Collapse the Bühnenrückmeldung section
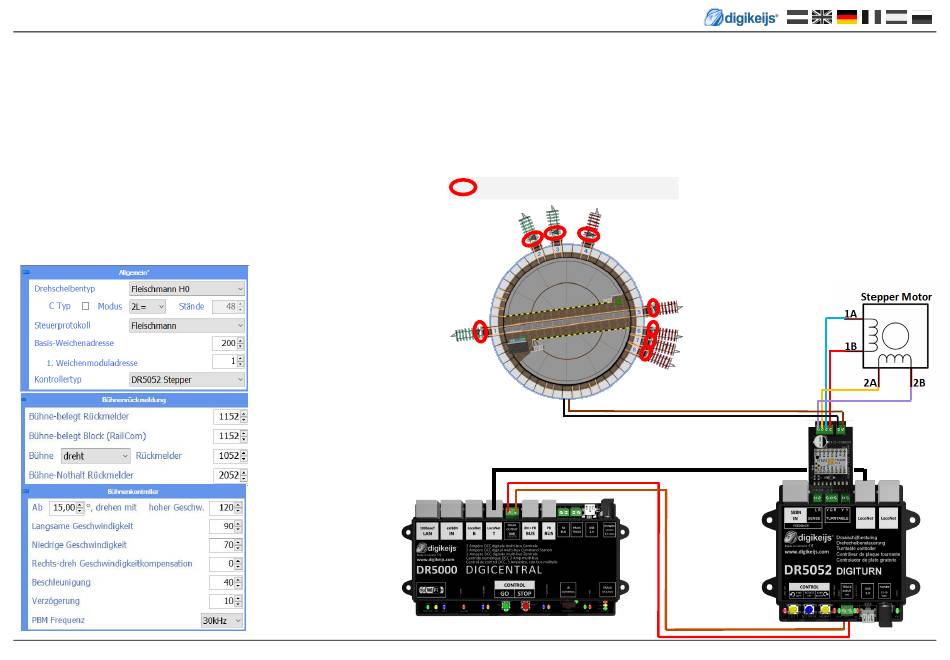Viewport: 950px width, 660px height. 25,399
